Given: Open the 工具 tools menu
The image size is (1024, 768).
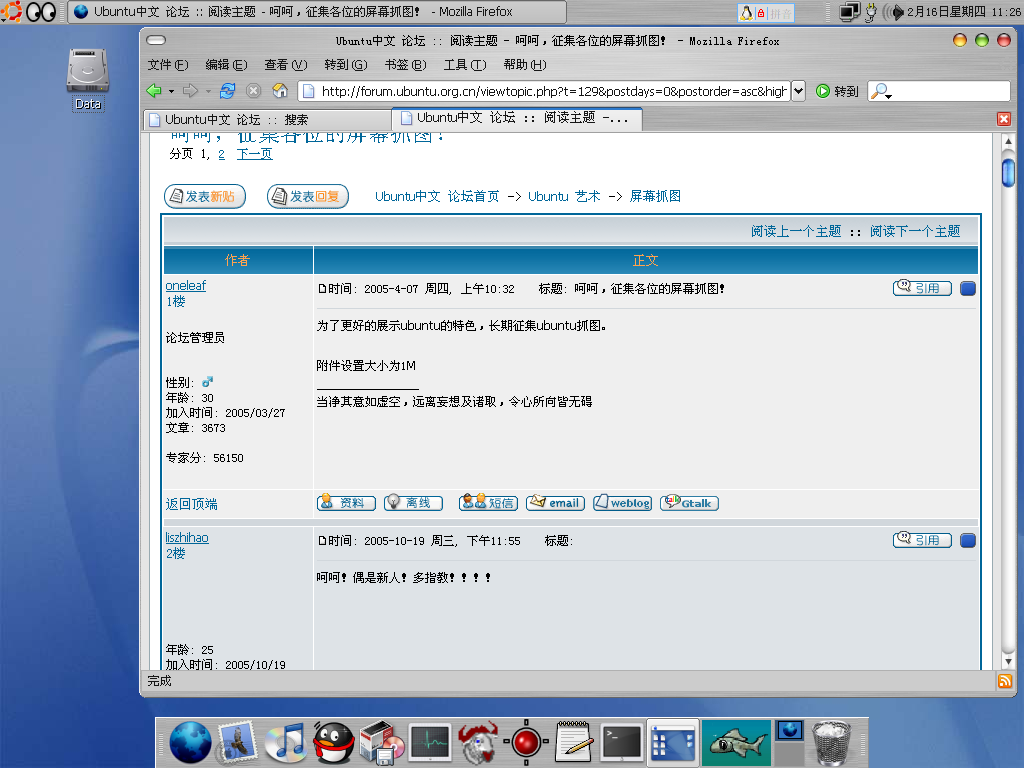Looking at the screenshot, I should pos(465,65).
